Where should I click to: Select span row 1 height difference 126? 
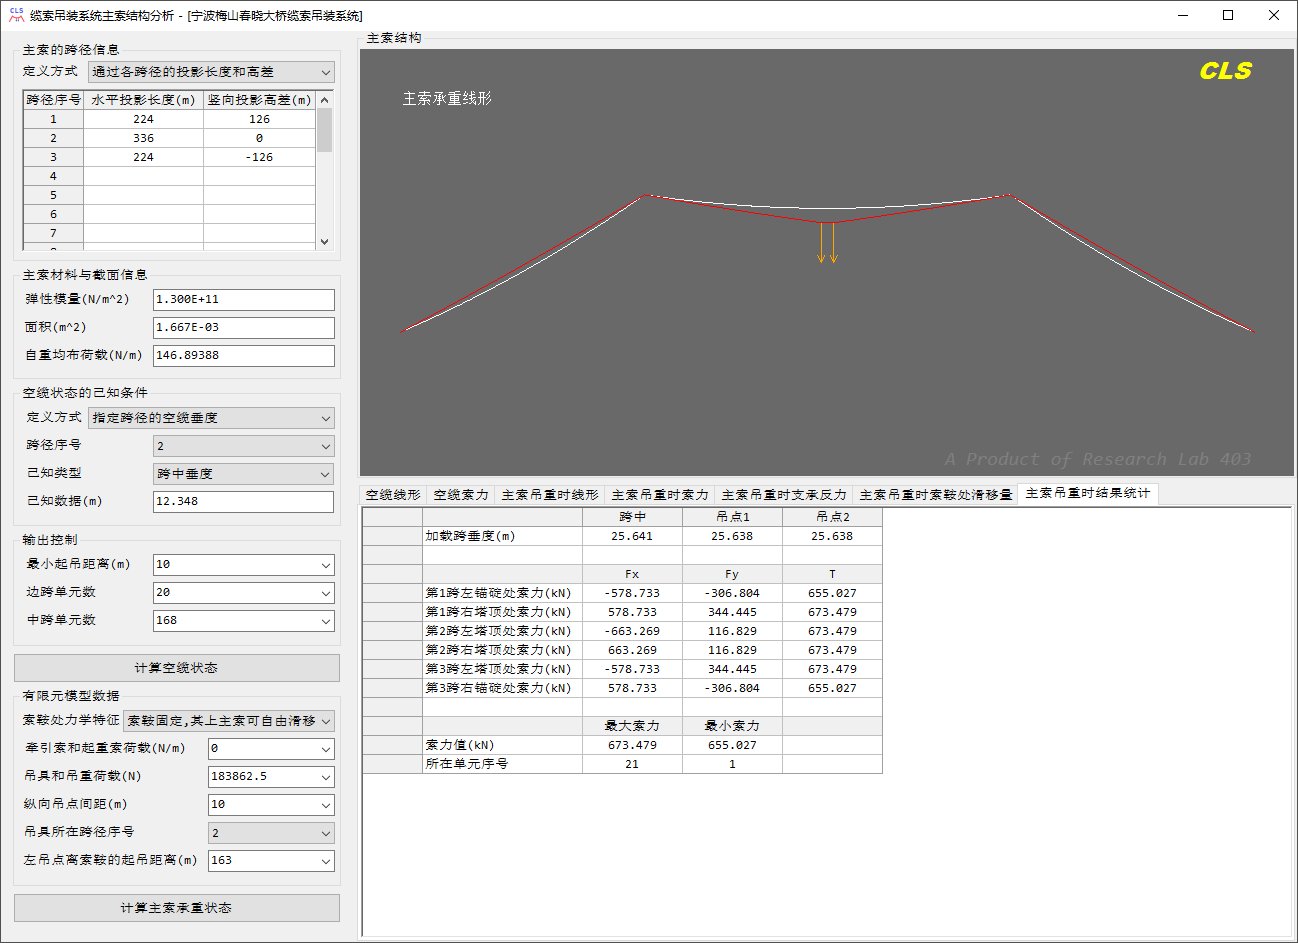260,119
